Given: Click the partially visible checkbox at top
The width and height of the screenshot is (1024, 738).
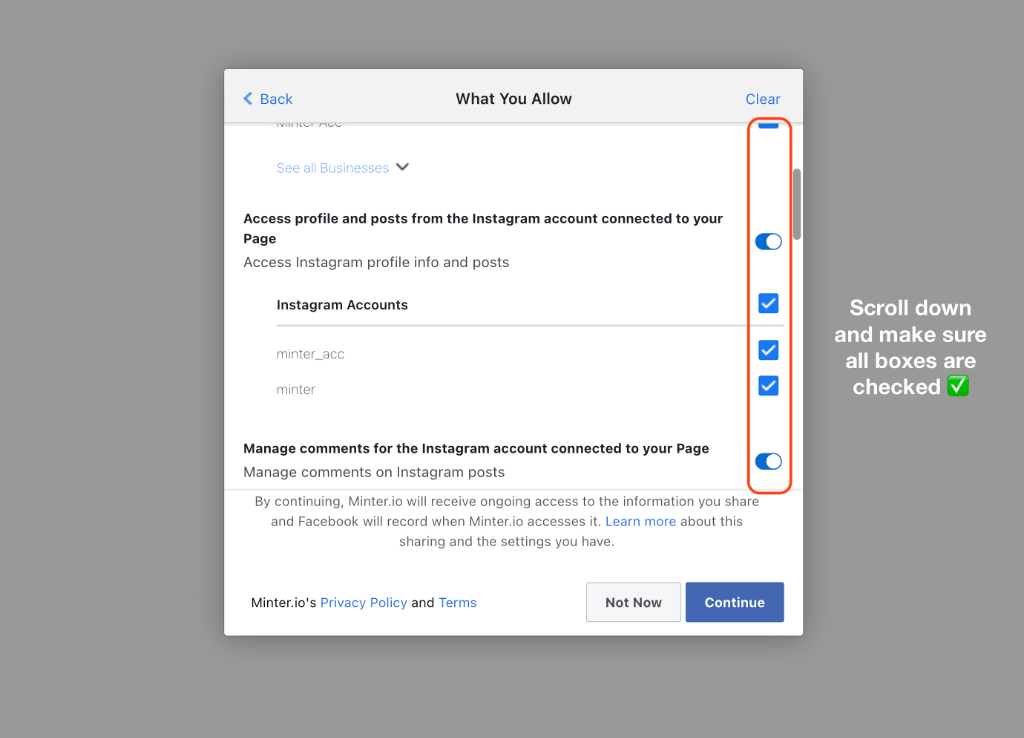Looking at the screenshot, I should pyautogui.click(x=768, y=125).
